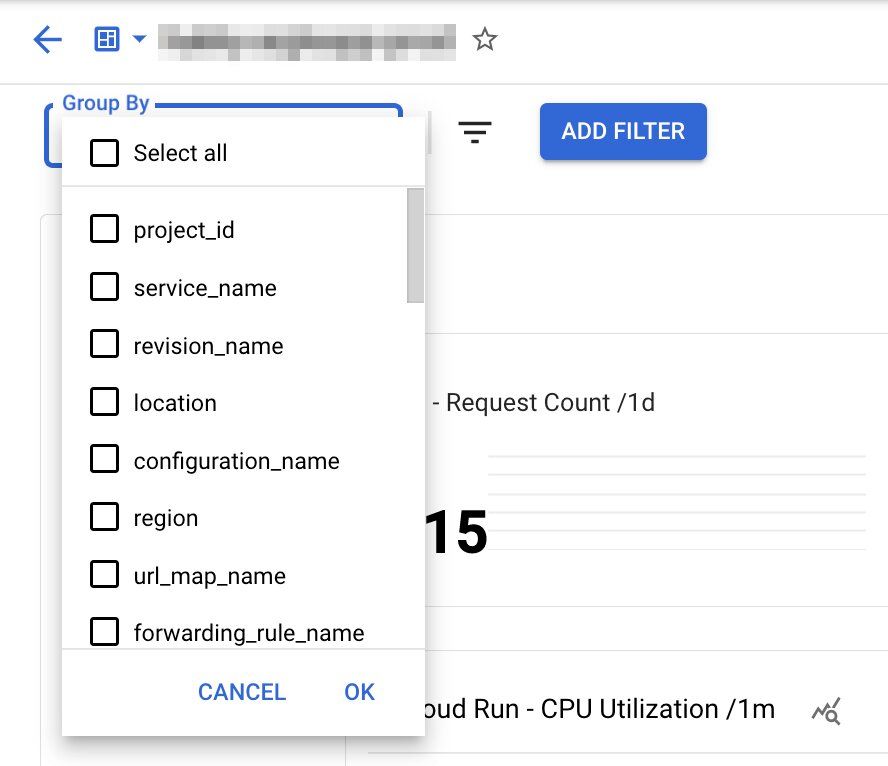The height and width of the screenshot is (766, 888).
Task: Click CANCEL in the Group By menu
Action: (x=242, y=692)
